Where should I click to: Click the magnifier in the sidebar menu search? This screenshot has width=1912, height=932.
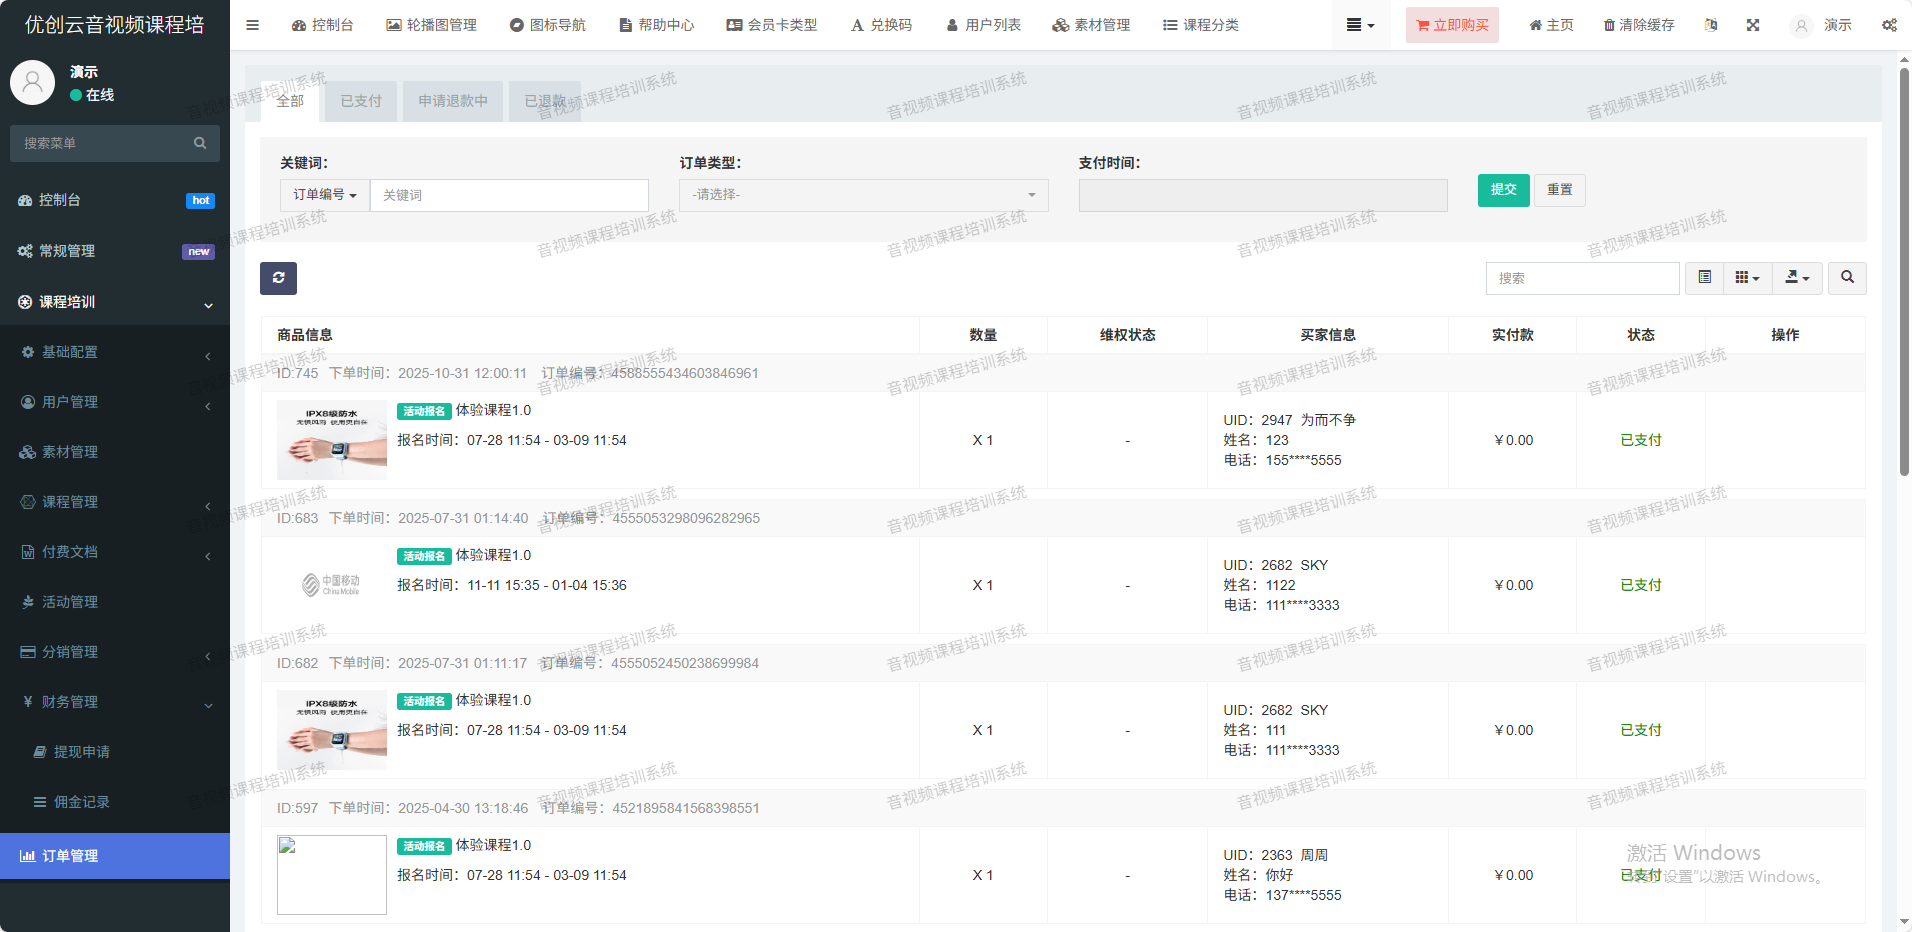(x=200, y=143)
